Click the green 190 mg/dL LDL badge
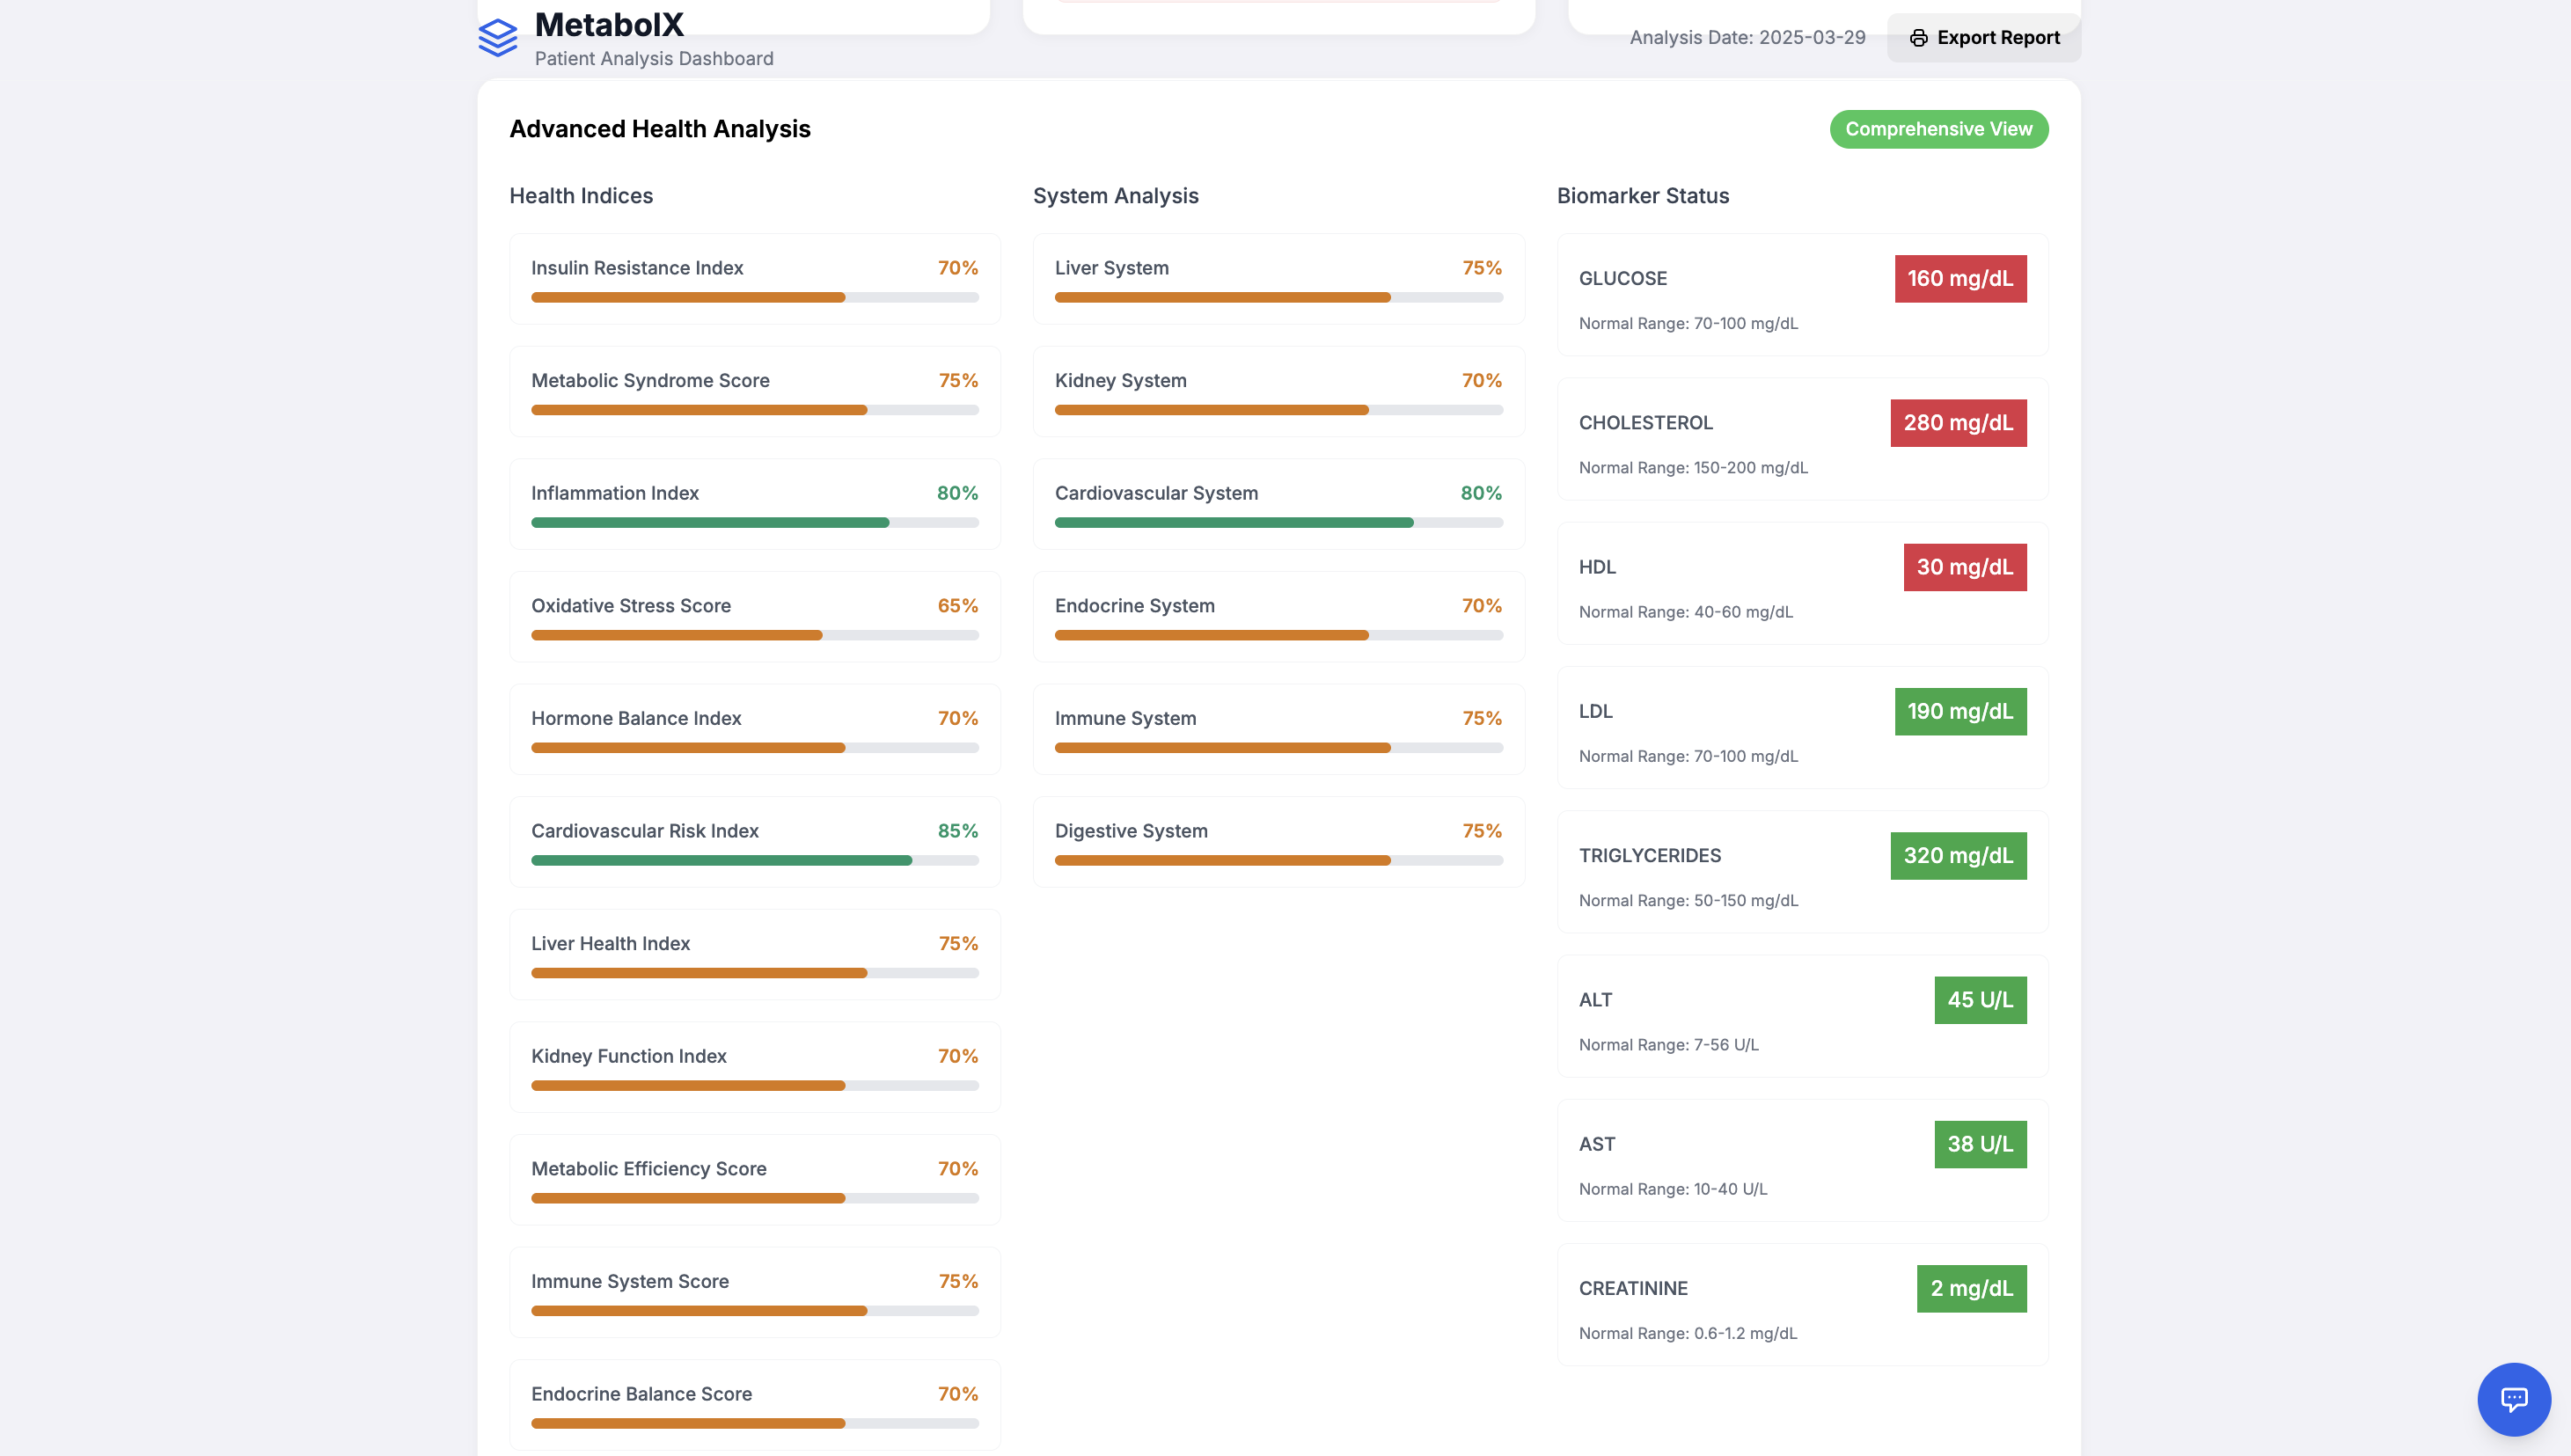Image resolution: width=2571 pixels, height=1456 pixels. point(1959,711)
